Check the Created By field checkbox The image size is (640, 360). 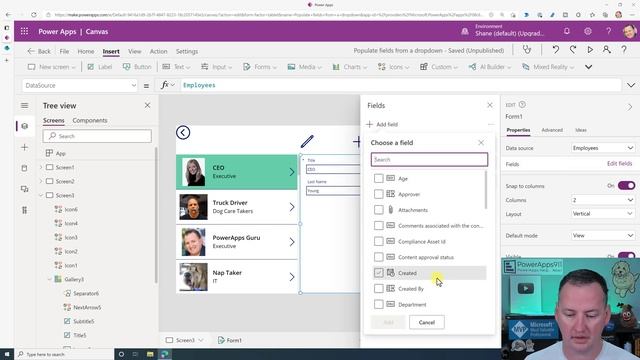(378, 289)
